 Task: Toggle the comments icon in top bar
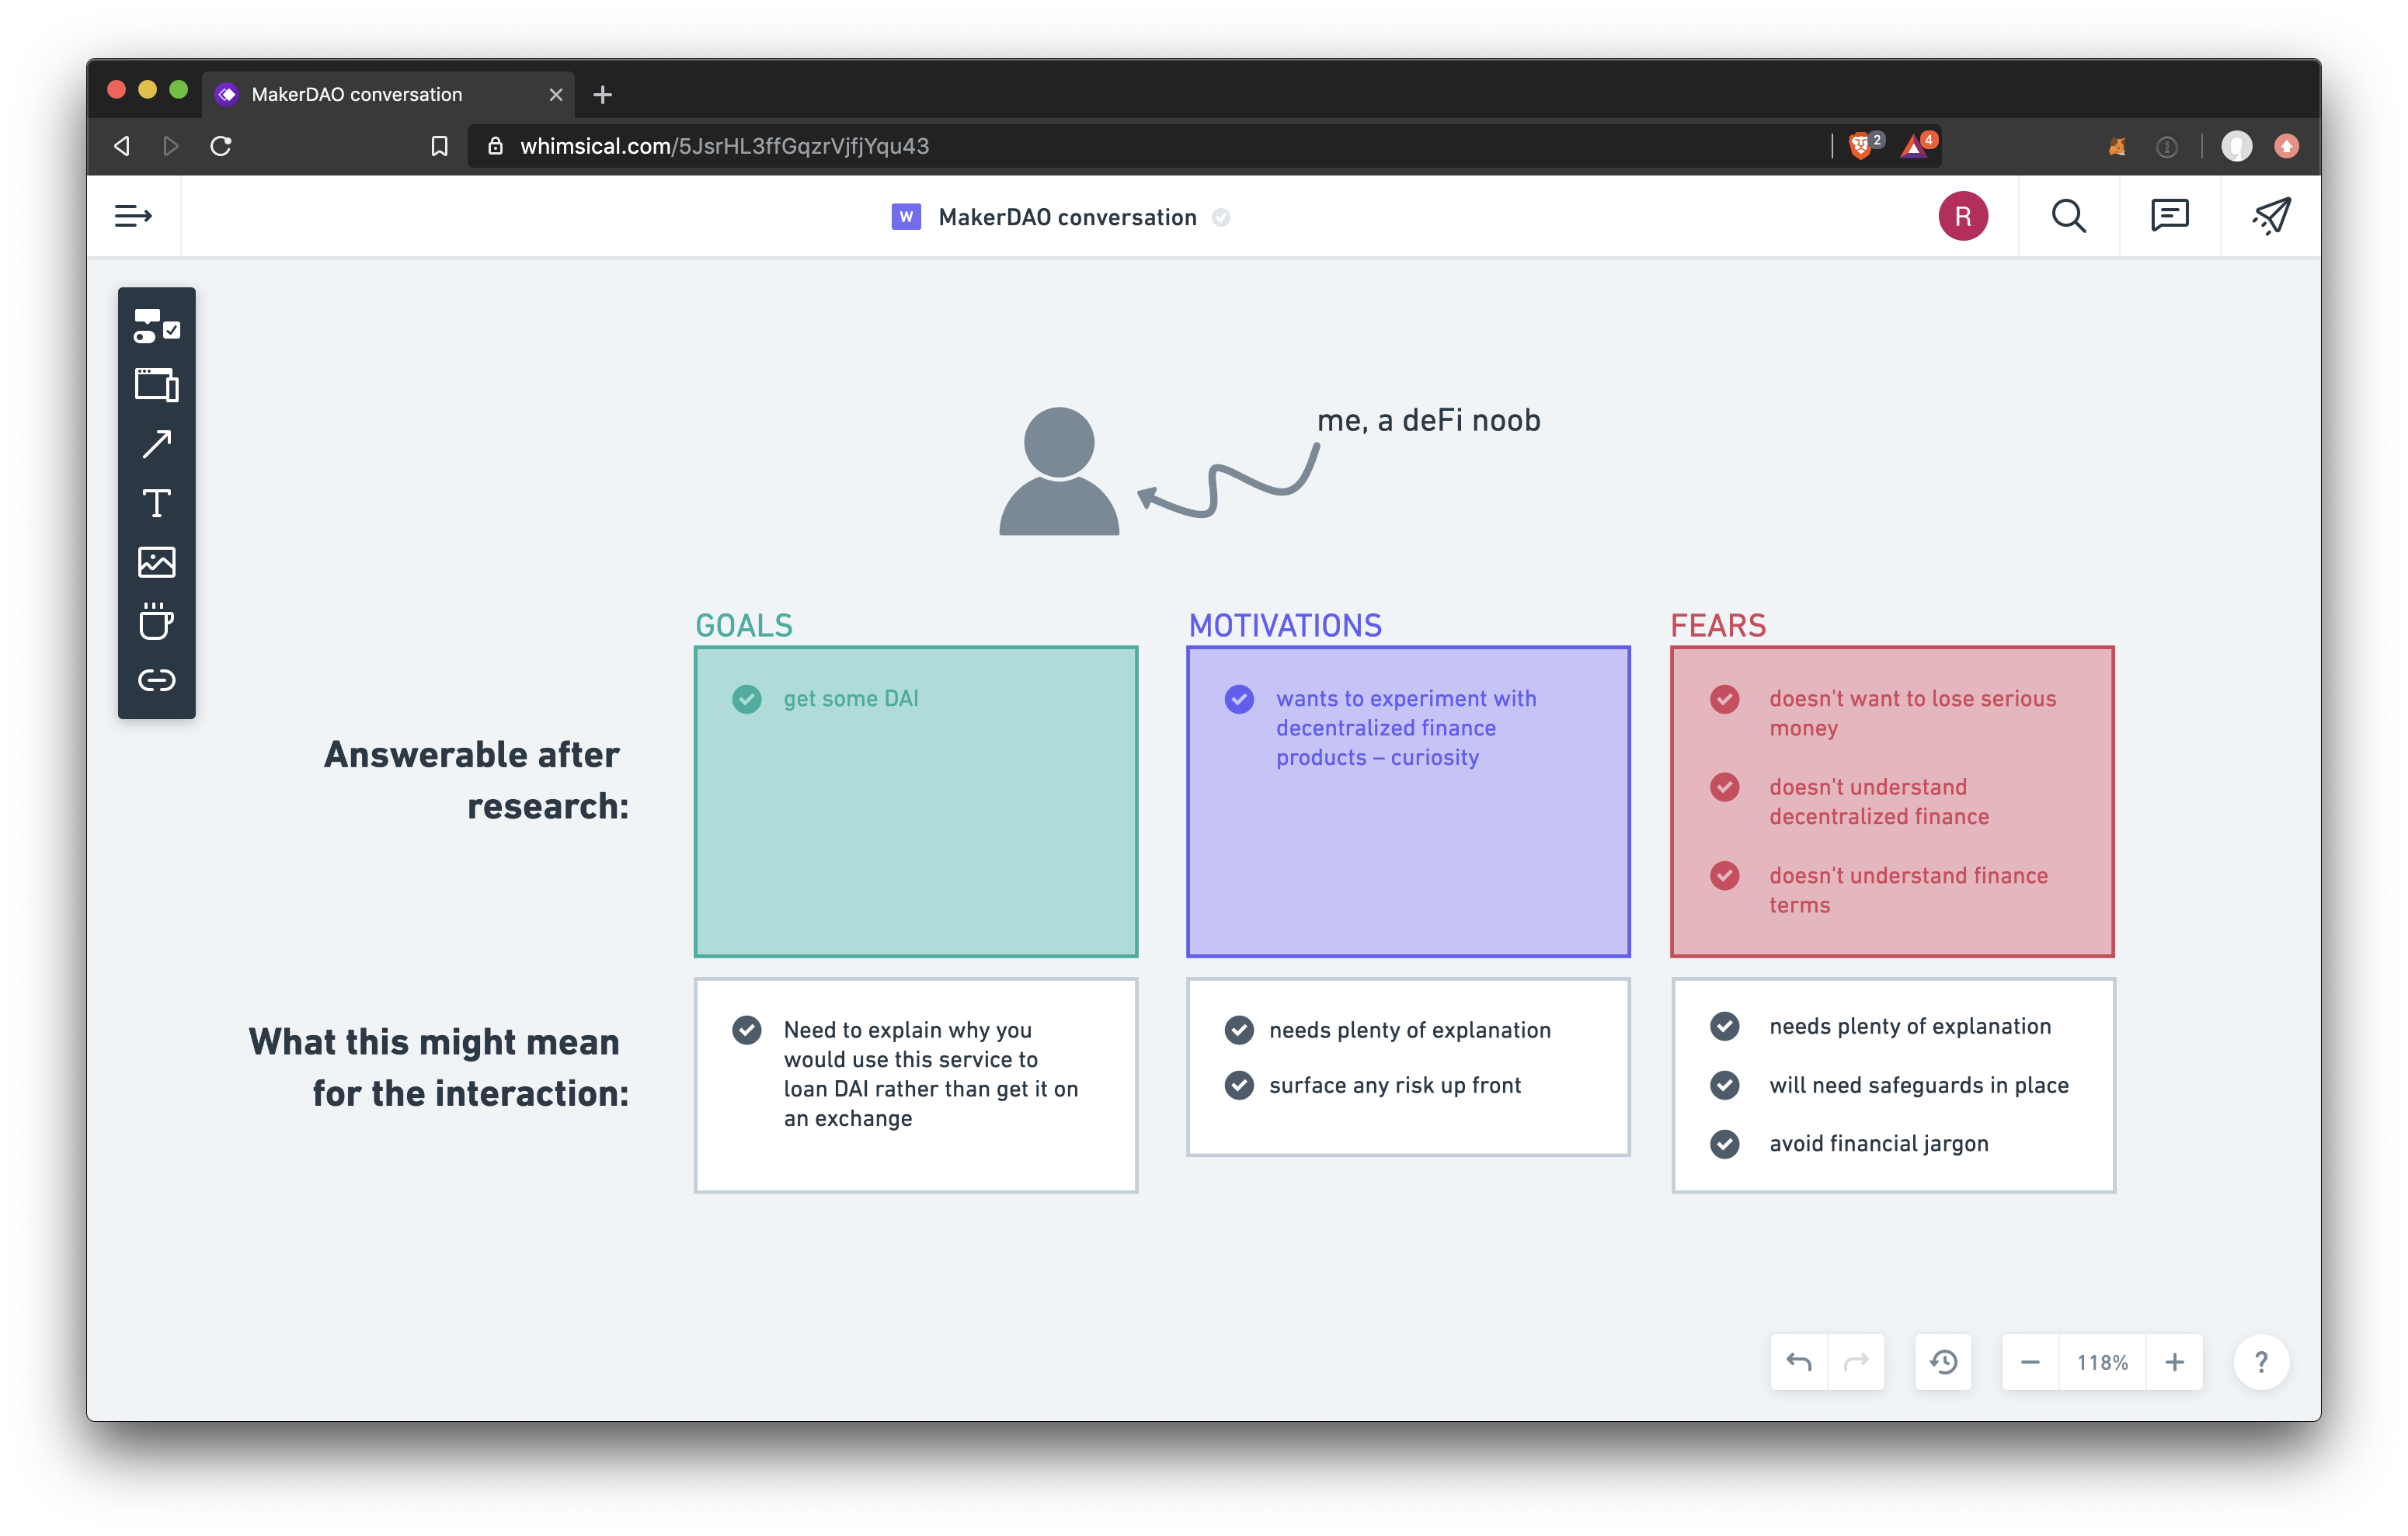point(2171,216)
